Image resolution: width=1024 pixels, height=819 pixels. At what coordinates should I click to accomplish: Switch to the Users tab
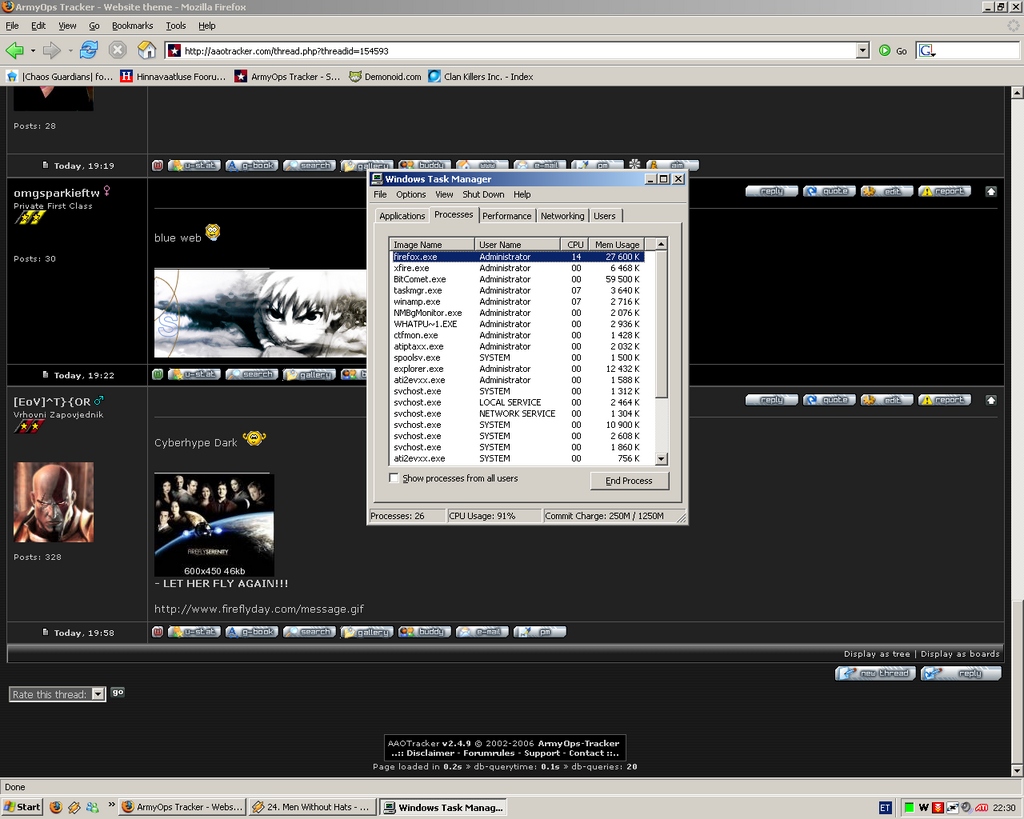click(x=604, y=216)
